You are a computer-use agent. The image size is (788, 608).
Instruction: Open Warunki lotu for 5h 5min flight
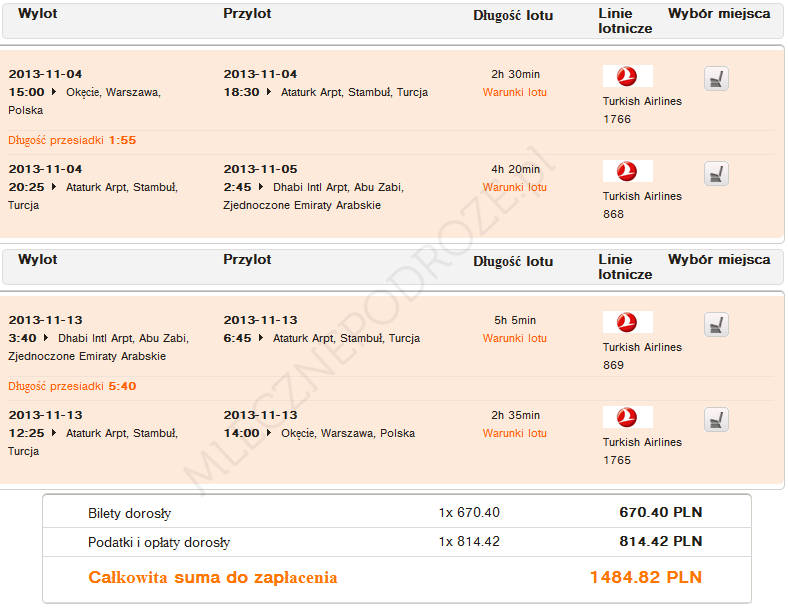514,338
